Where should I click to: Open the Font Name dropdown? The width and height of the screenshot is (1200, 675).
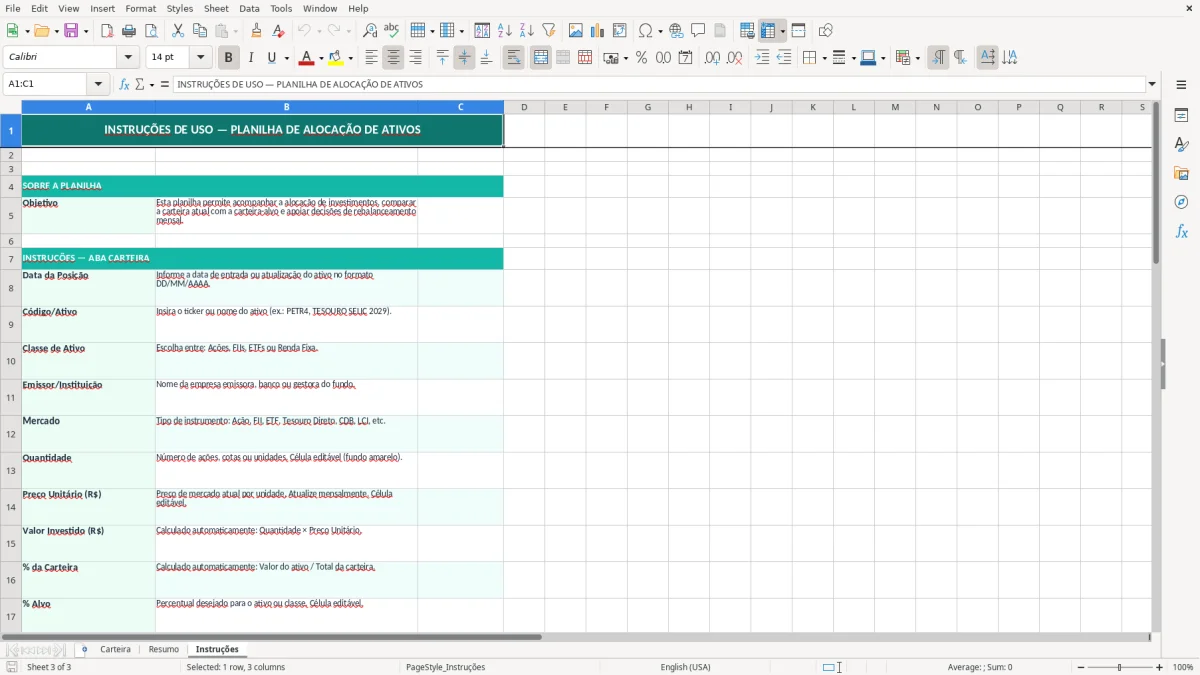click(127, 58)
